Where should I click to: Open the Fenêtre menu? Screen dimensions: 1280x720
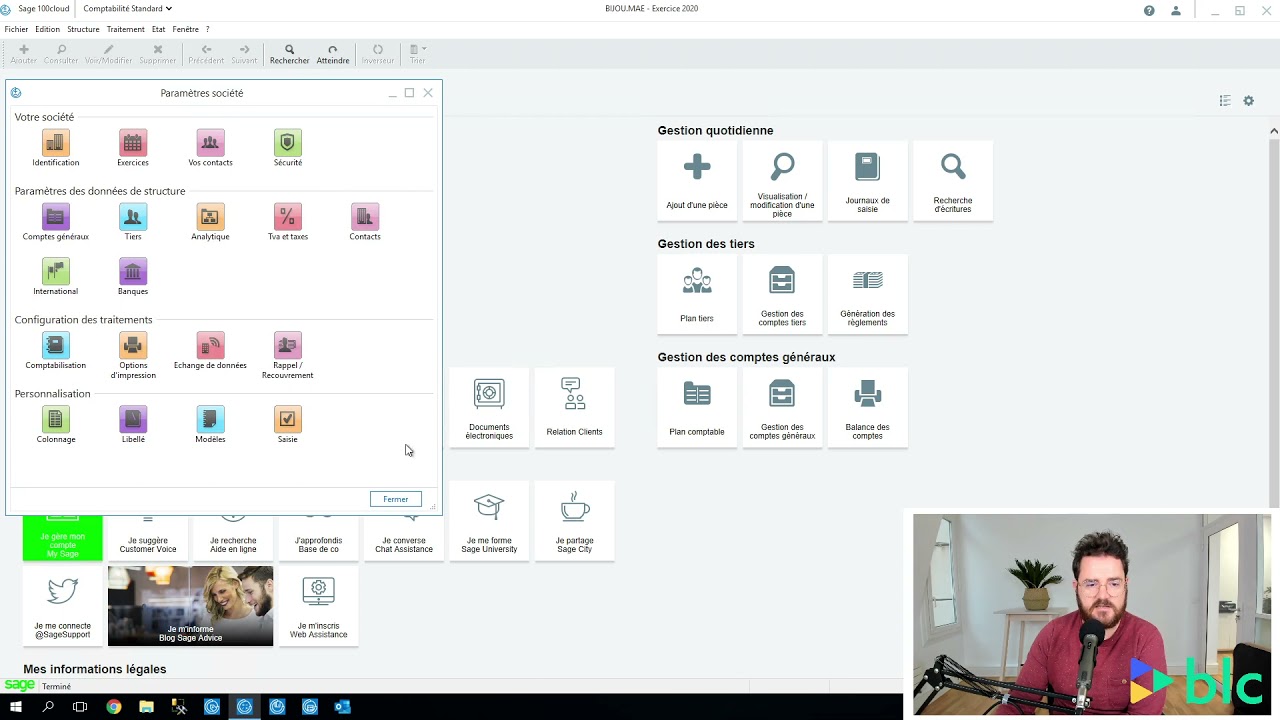pos(185,29)
